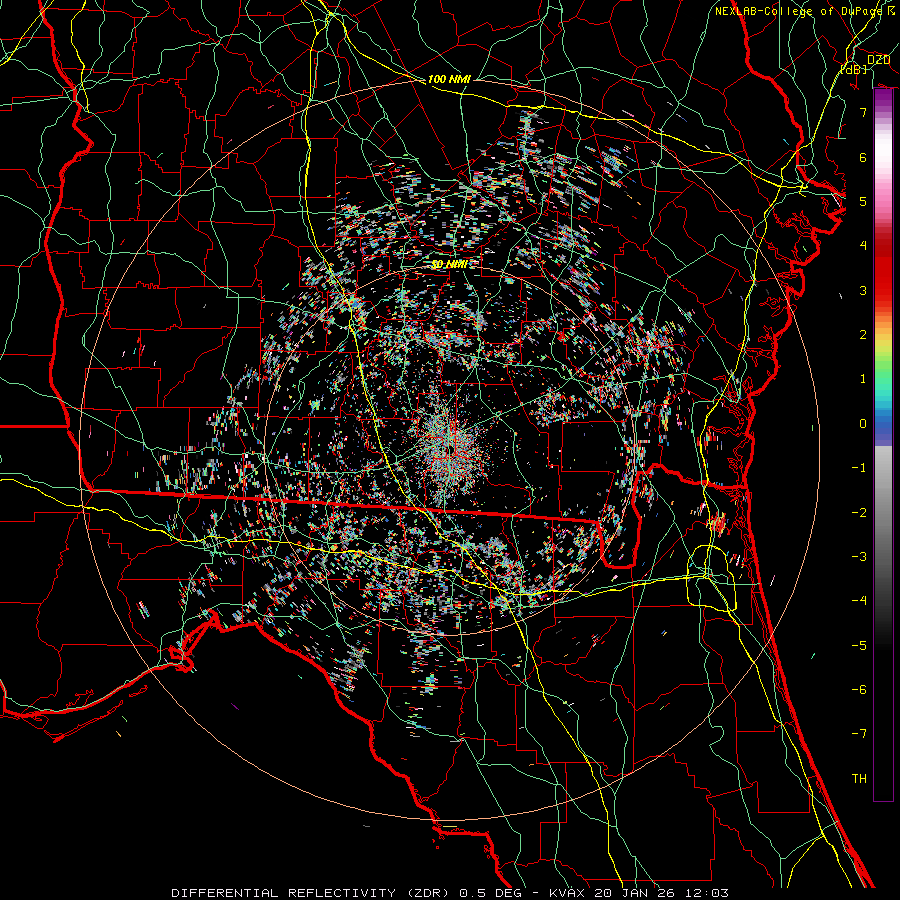Click the "0" value on color scale

click(863, 423)
